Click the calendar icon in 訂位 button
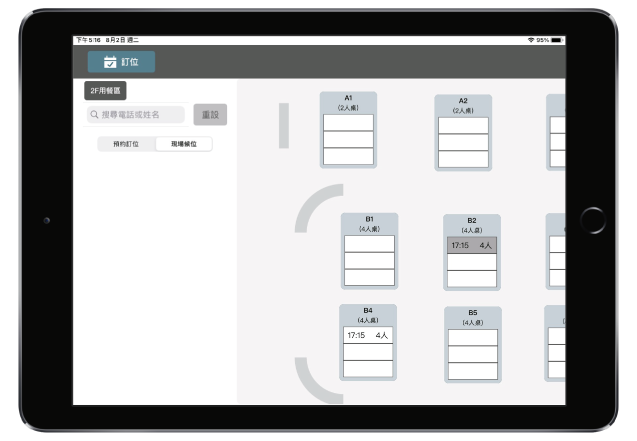This screenshot has width=637, height=441. click(x=110, y=62)
